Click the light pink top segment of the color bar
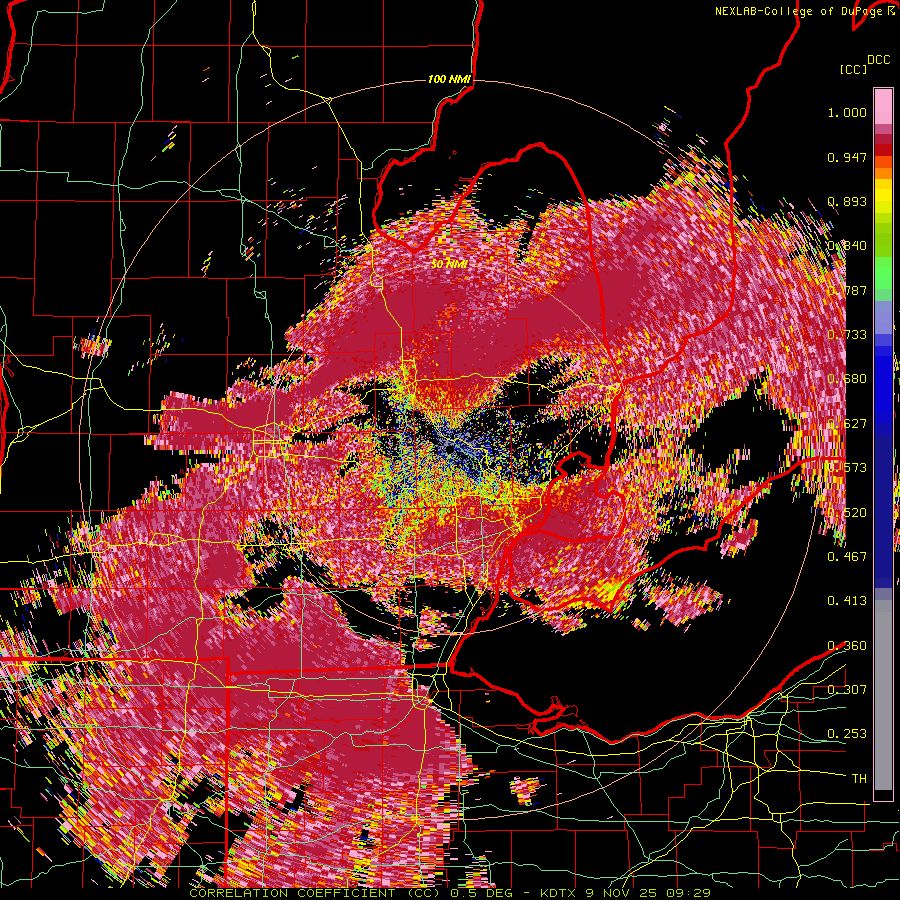This screenshot has width=900, height=900. coord(883,106)
